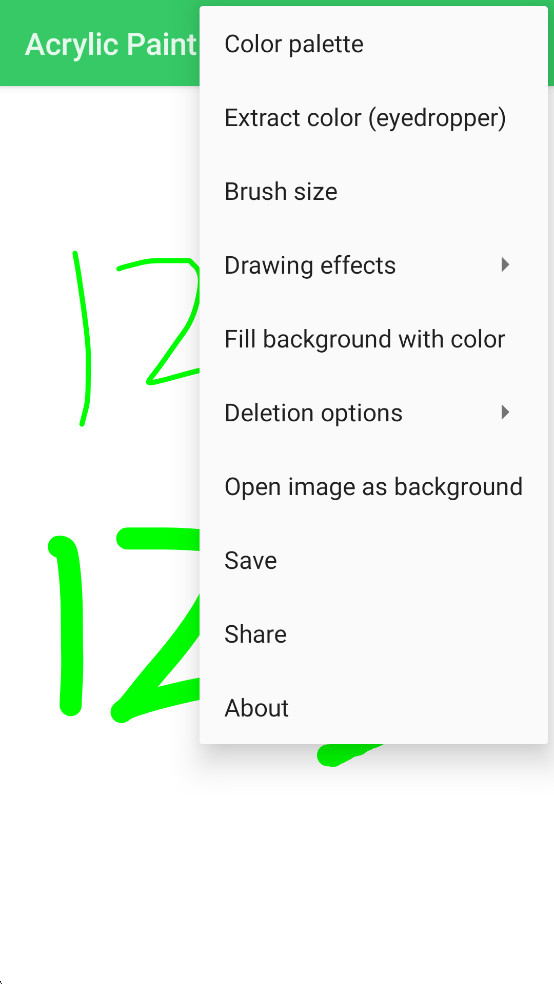Click the arrow beside Drawing effects

[505, 265]
